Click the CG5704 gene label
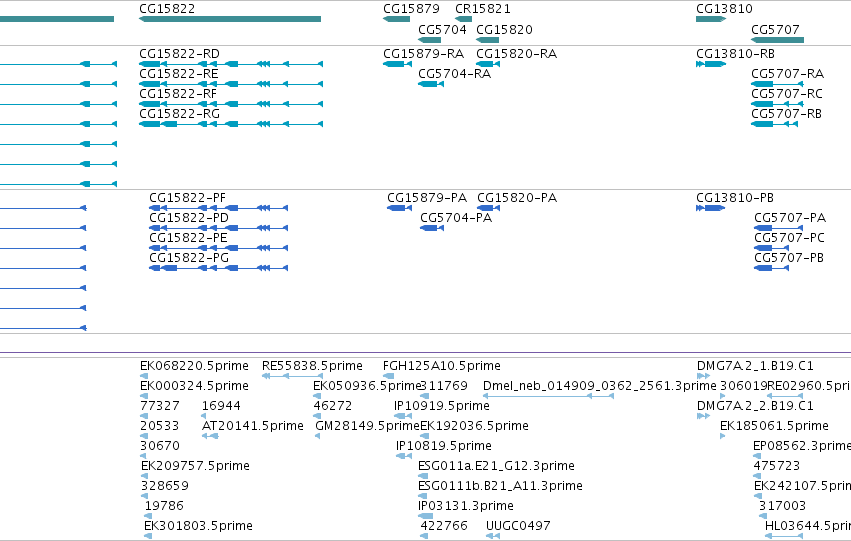851x541 pixels. [442, 29]
